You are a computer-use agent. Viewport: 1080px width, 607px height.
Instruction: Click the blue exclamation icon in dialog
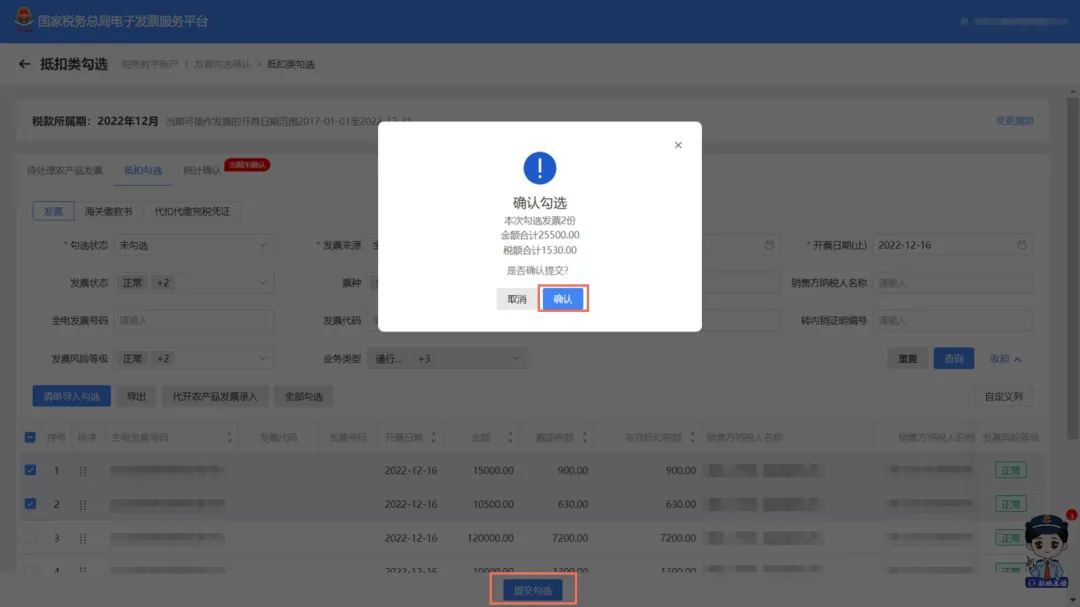(x=539, y=168)
